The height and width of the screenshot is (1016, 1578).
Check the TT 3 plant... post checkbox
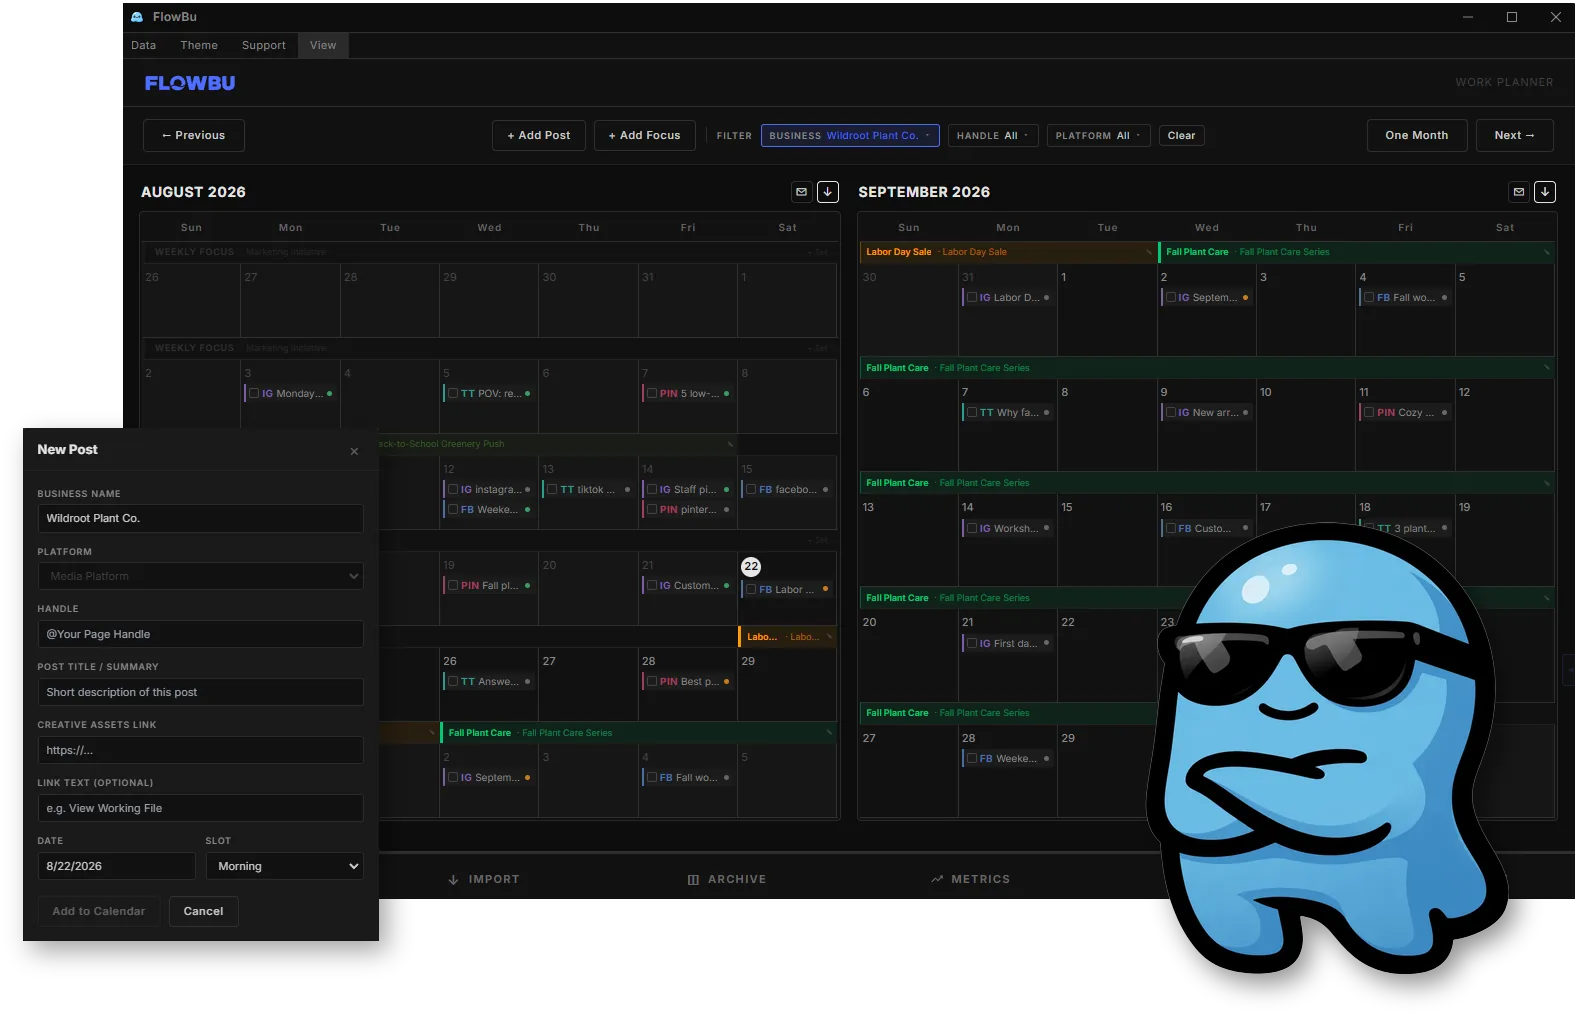(x=1370, y=528)
